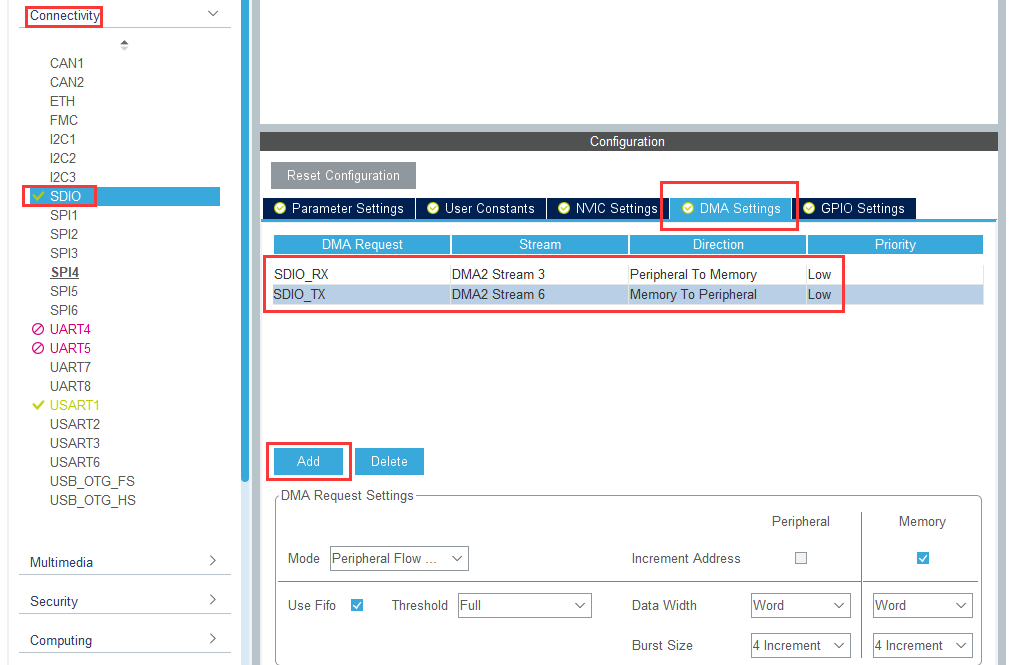Select UART5 peripheral

tap(70, 348)
